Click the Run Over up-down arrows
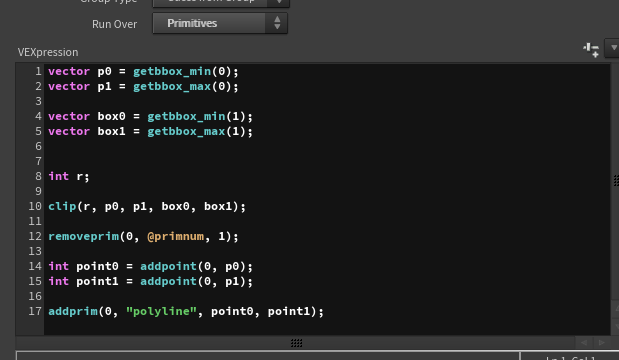The image size is (619, 360). pos(277,23)
